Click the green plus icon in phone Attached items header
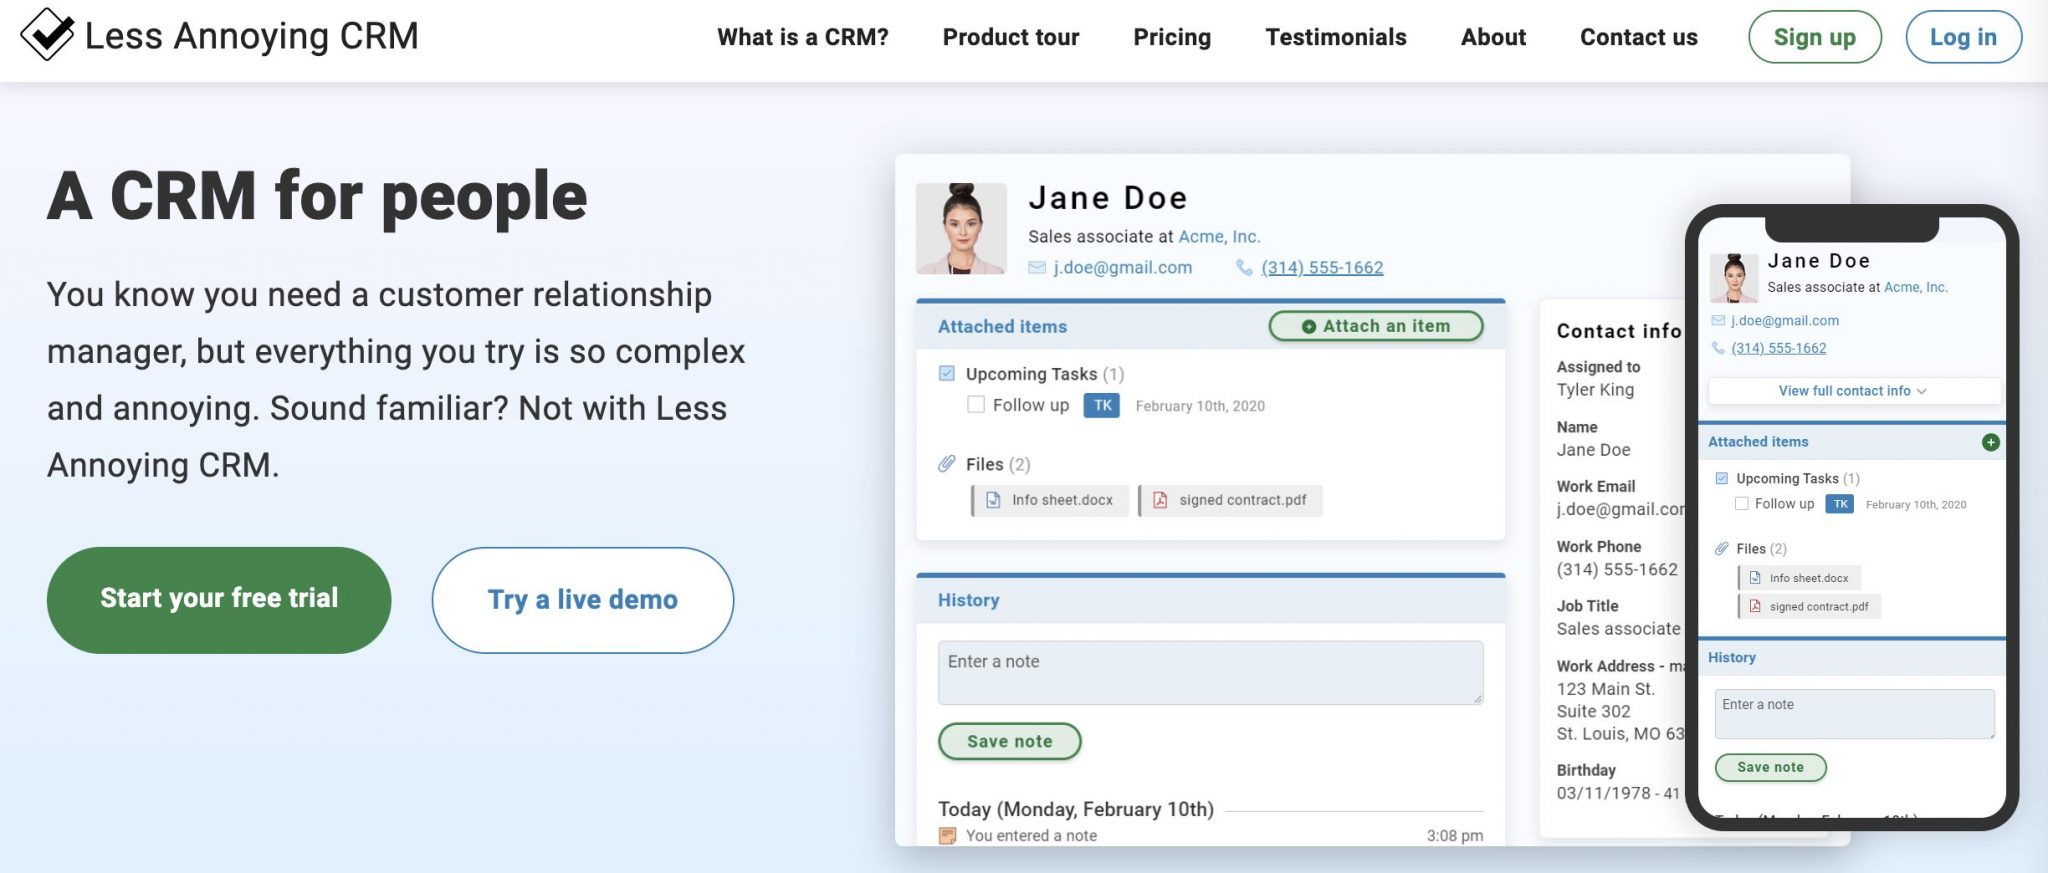Screen dimensions: 2048x873 tap(1990, 442)
